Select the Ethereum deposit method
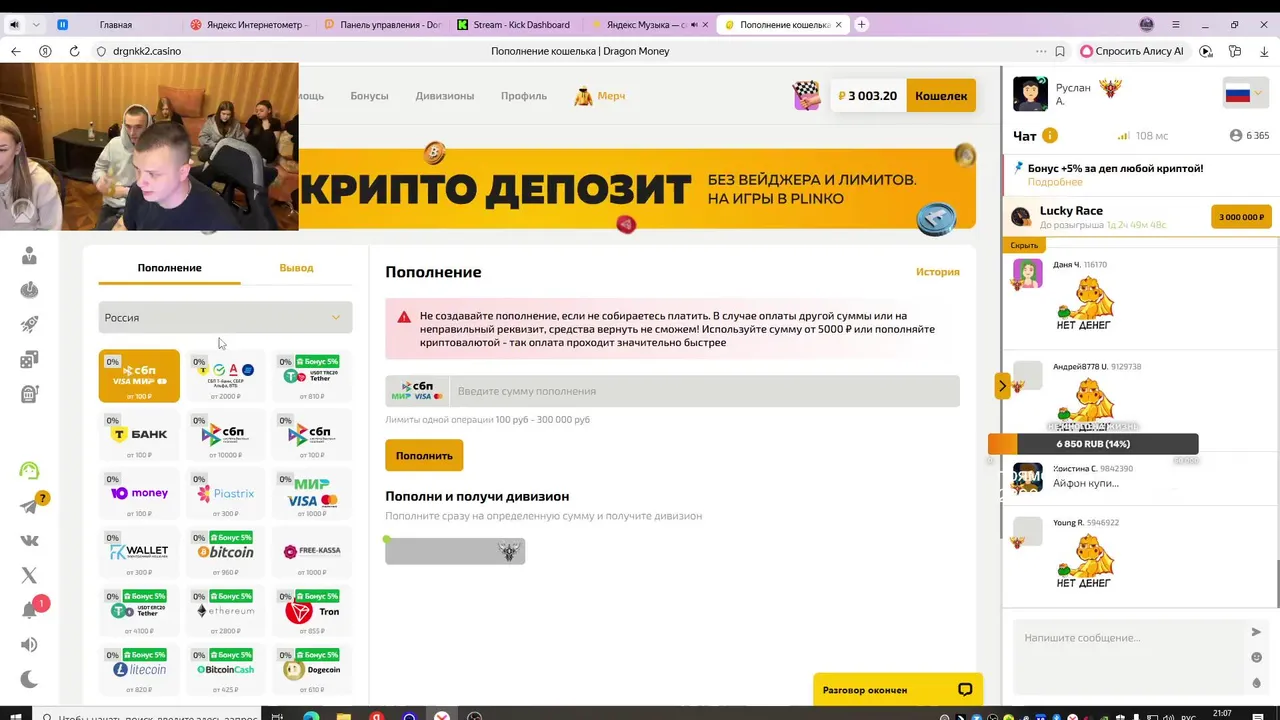1280x720 pixels. pos(226,611)
